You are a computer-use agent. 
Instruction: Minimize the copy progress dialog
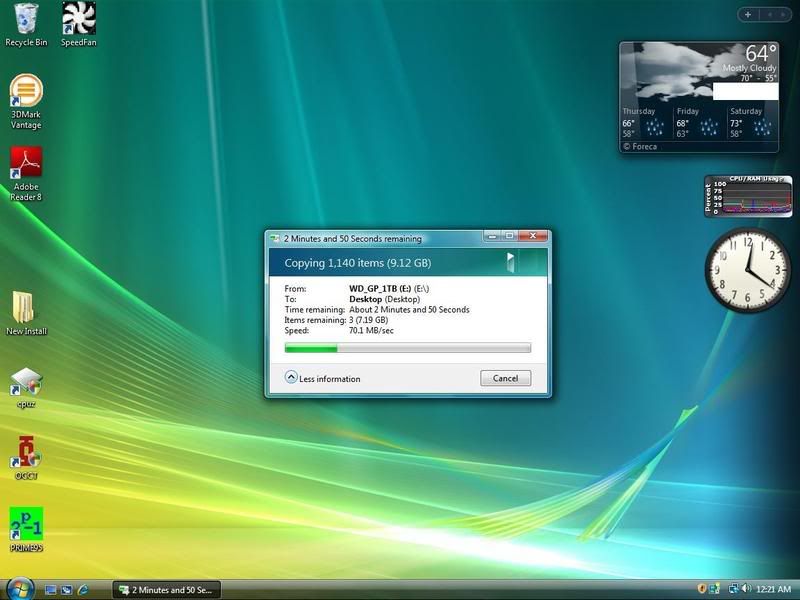click(x=492, y=236)
